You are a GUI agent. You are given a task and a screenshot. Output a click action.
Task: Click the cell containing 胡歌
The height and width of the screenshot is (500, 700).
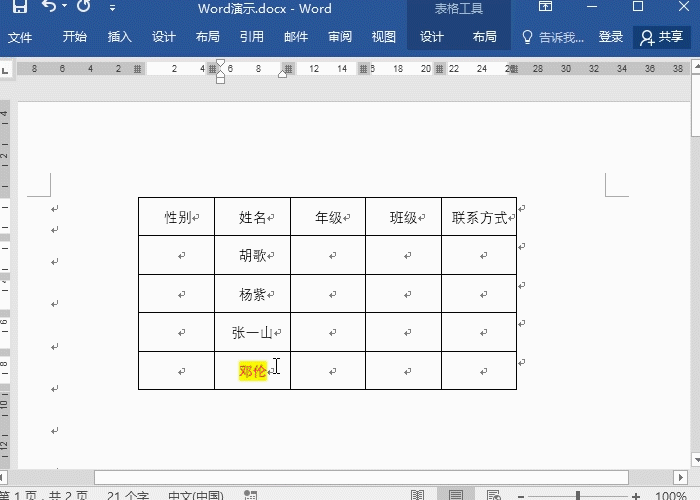[x=252, y=255]
